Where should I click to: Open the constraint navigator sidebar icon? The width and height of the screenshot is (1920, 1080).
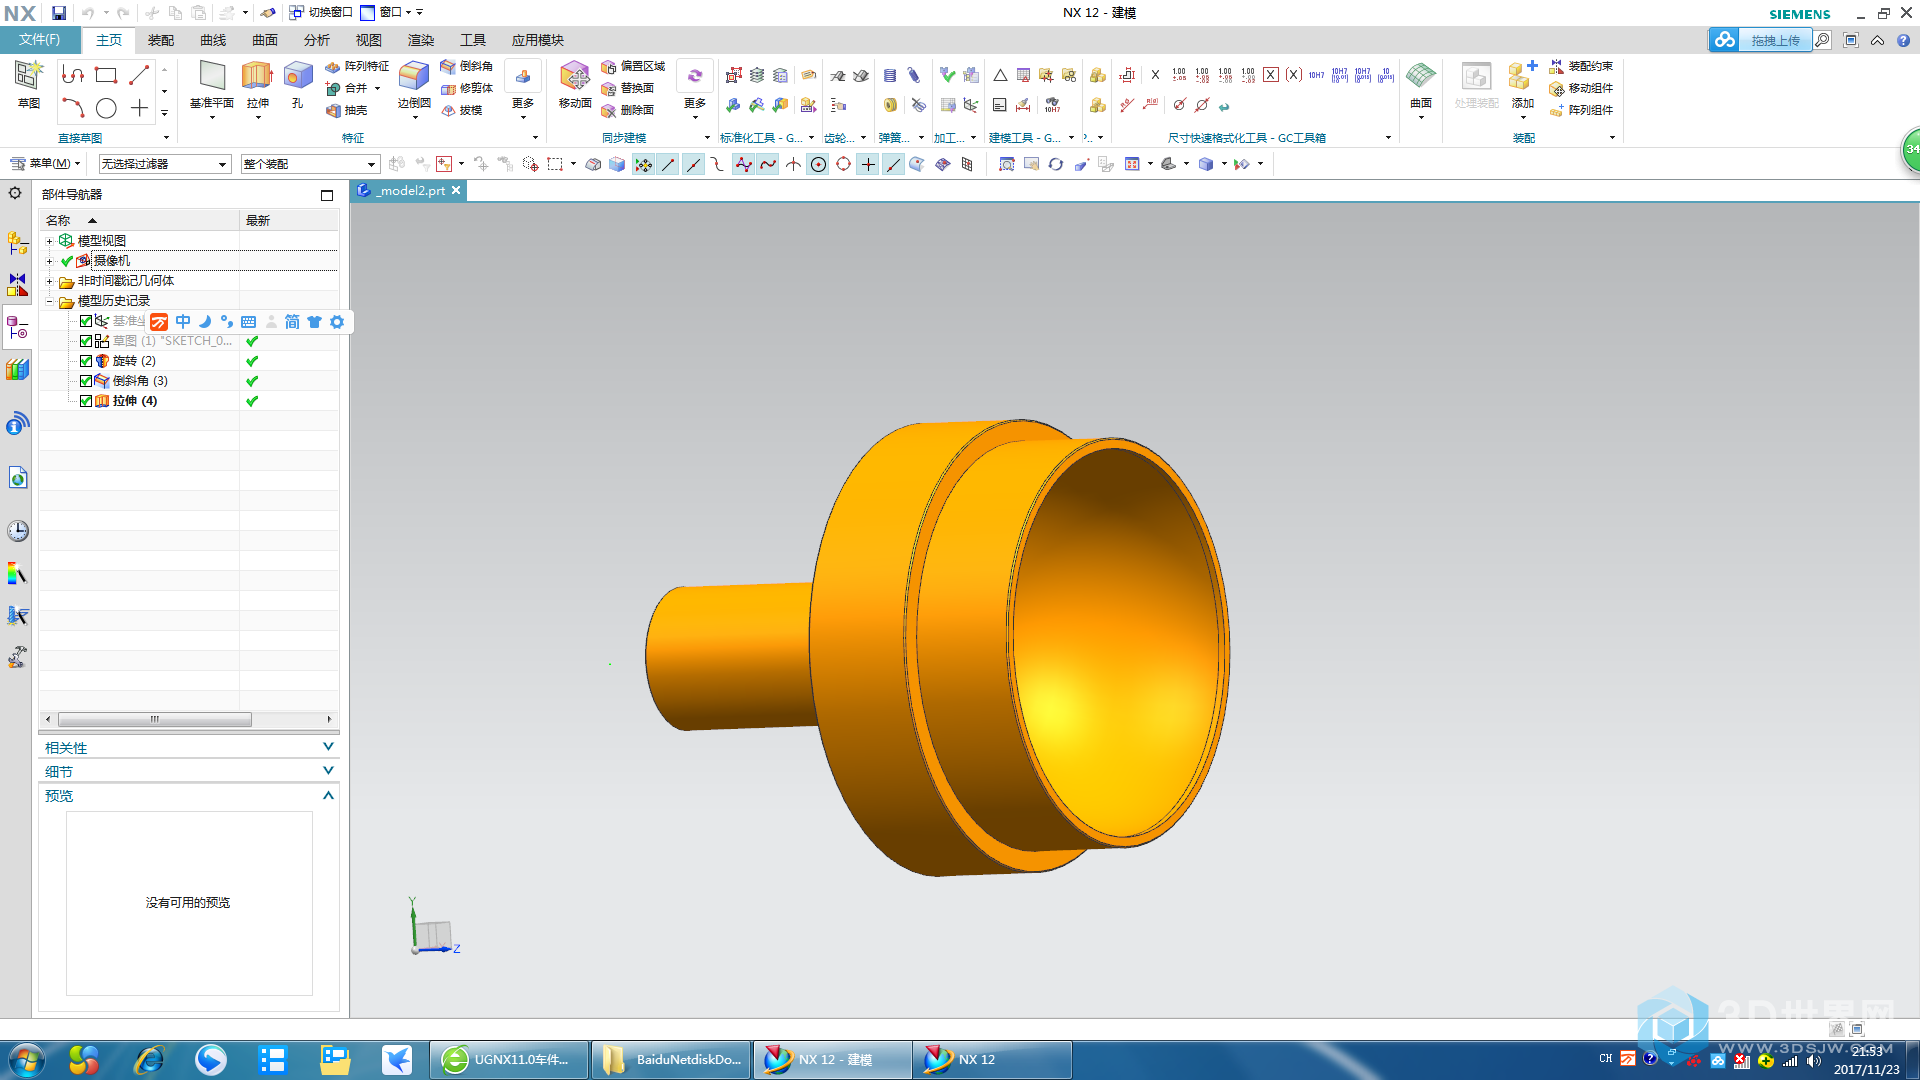[x=17, y=286]
